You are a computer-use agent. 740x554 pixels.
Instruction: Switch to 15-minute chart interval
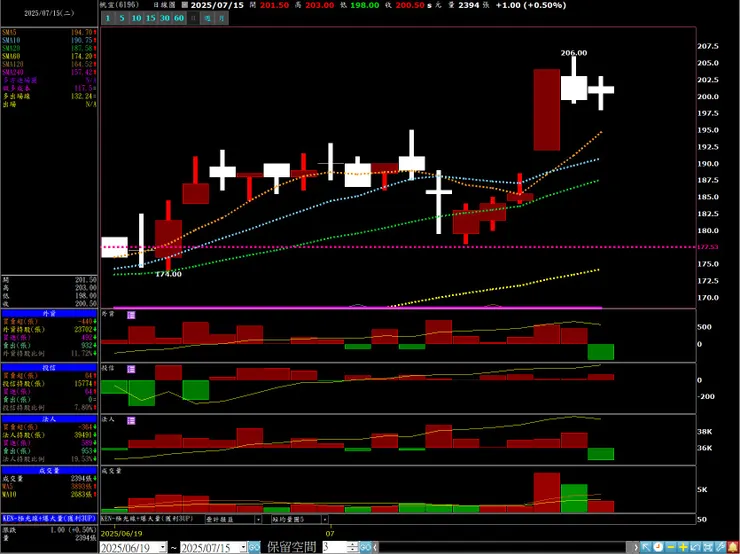click(151, 18)
